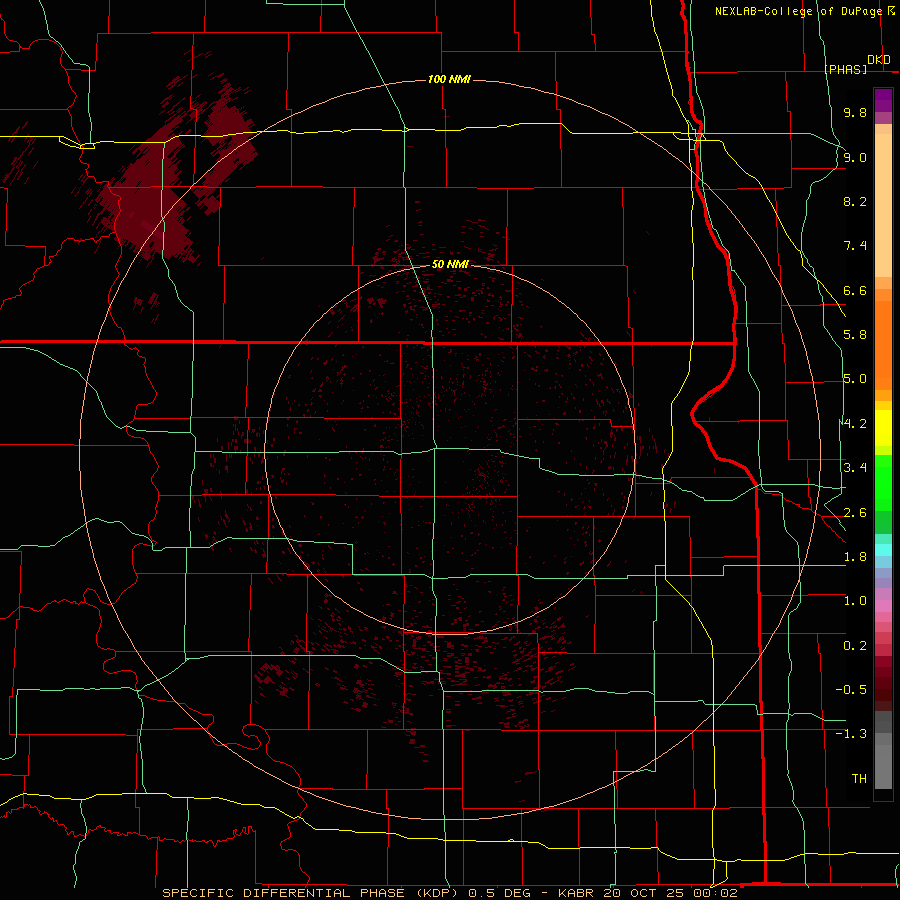Click the 6.6 scale value
900x900 pixels.
tap(855, 290)
